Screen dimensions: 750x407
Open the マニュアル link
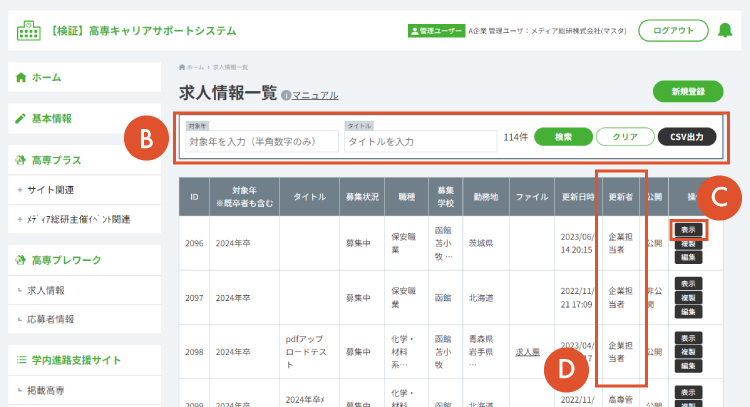(315, 96)
